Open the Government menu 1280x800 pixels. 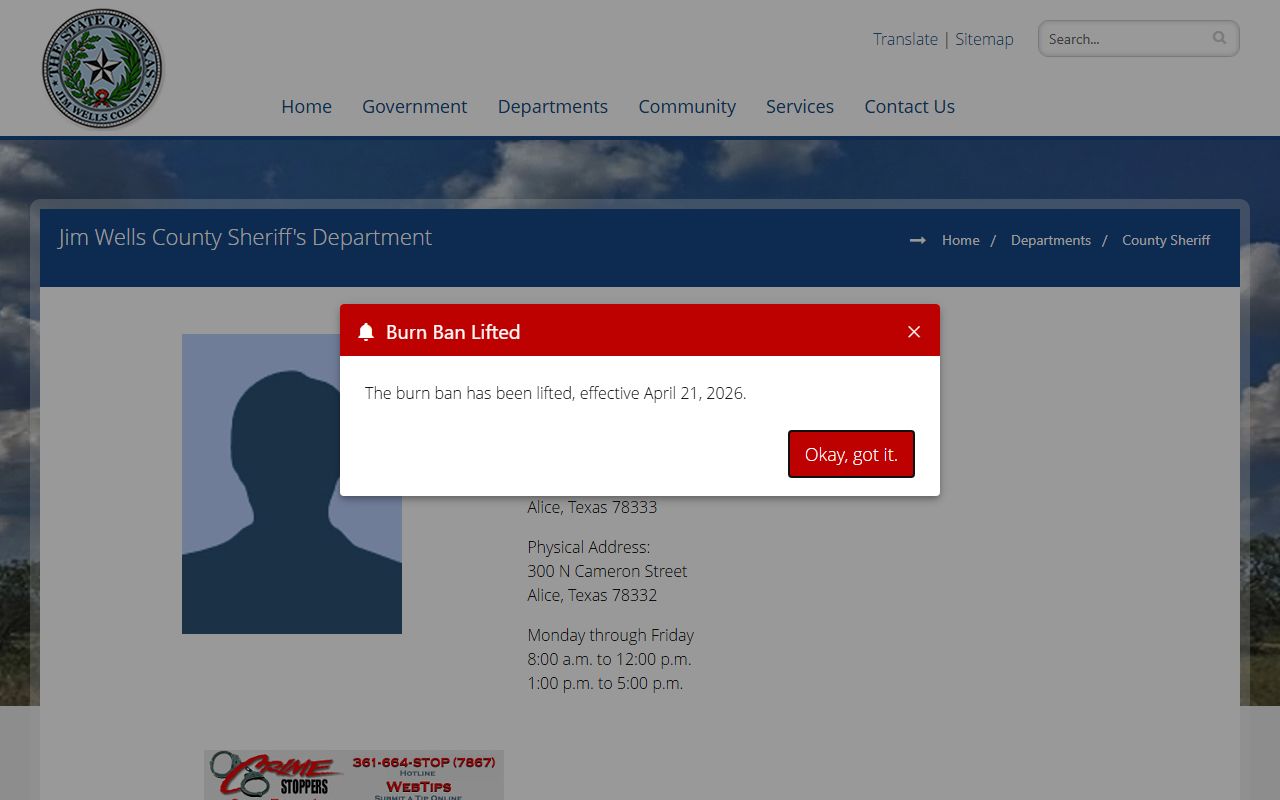414,106
